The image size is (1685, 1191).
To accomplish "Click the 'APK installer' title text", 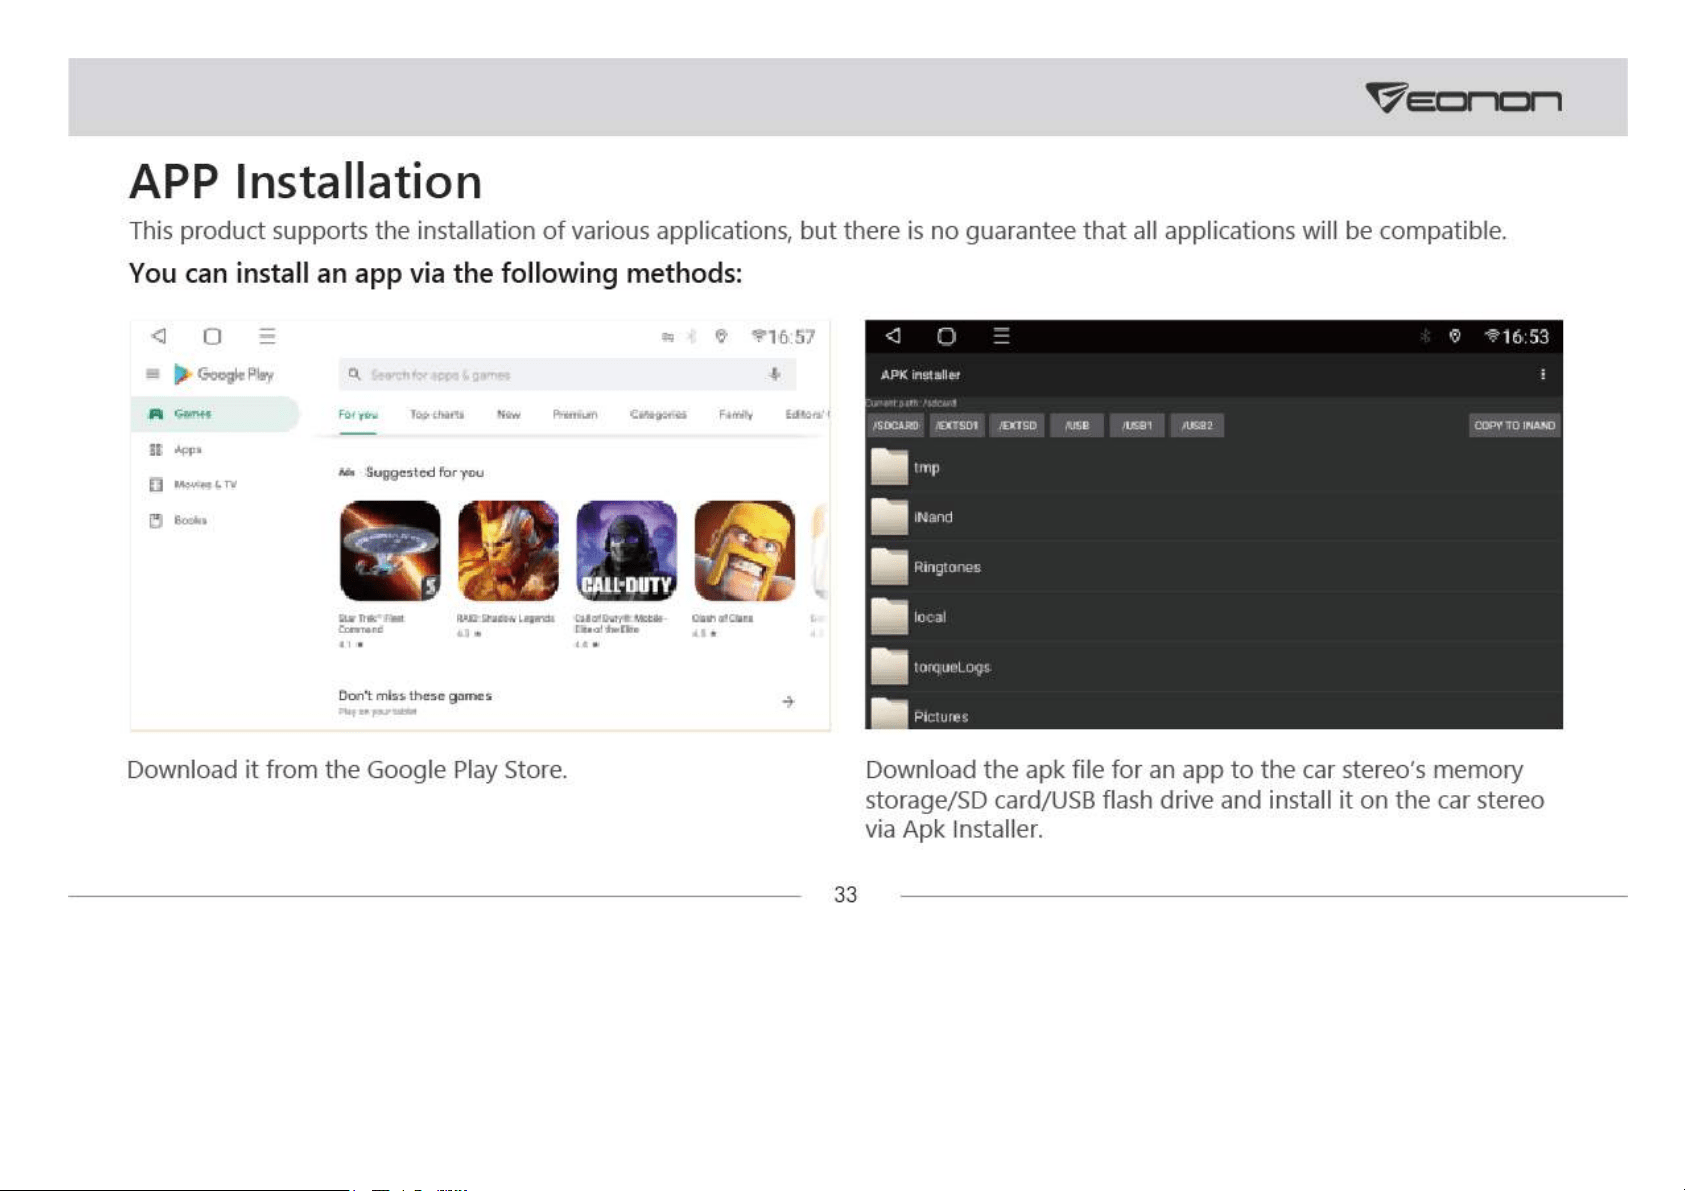I will [920, 375].
